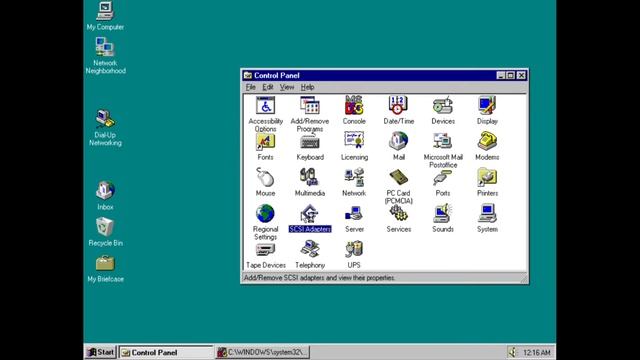Select the UPS icon
Image resolution: width=640 pixels, height=360 pixels.
pyautogui.click(x=354, y=249)
